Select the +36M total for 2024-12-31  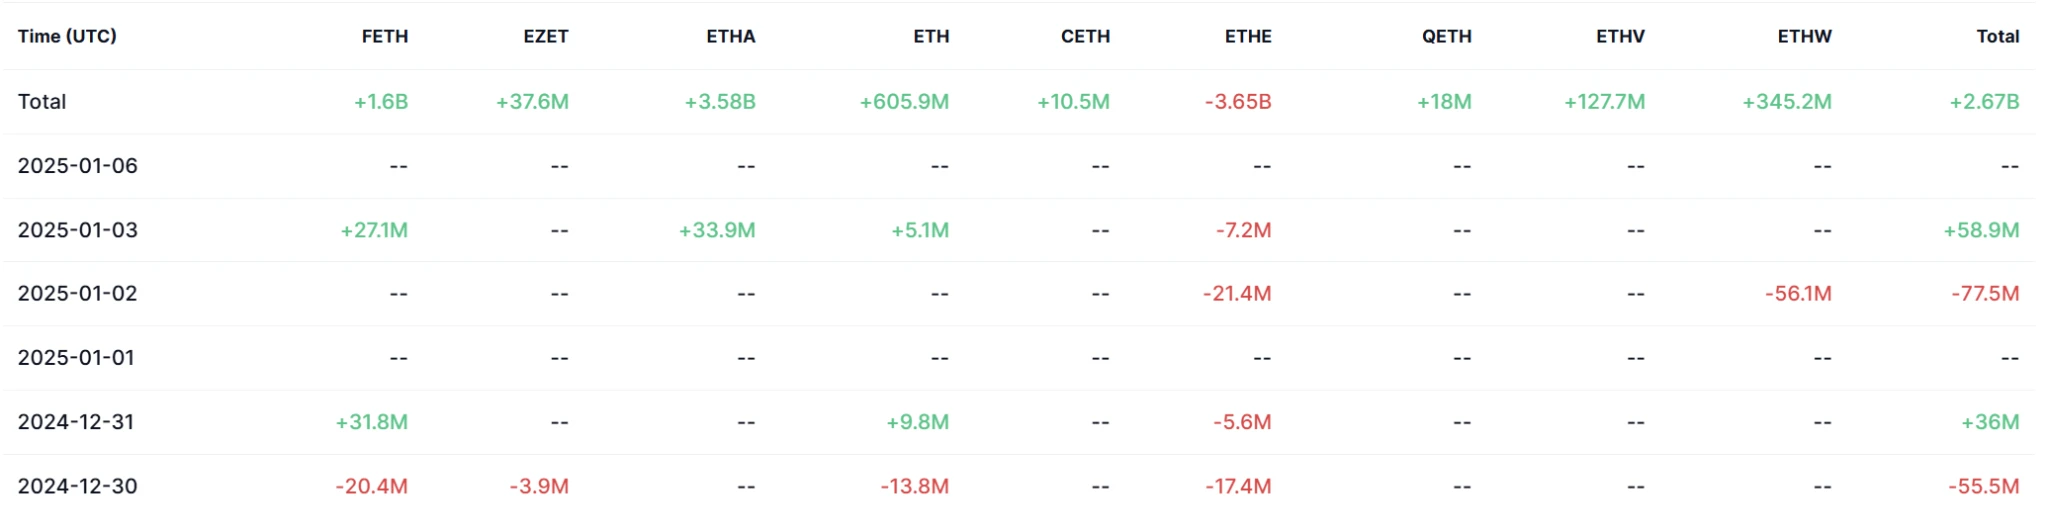click(x=1990, y=422)
